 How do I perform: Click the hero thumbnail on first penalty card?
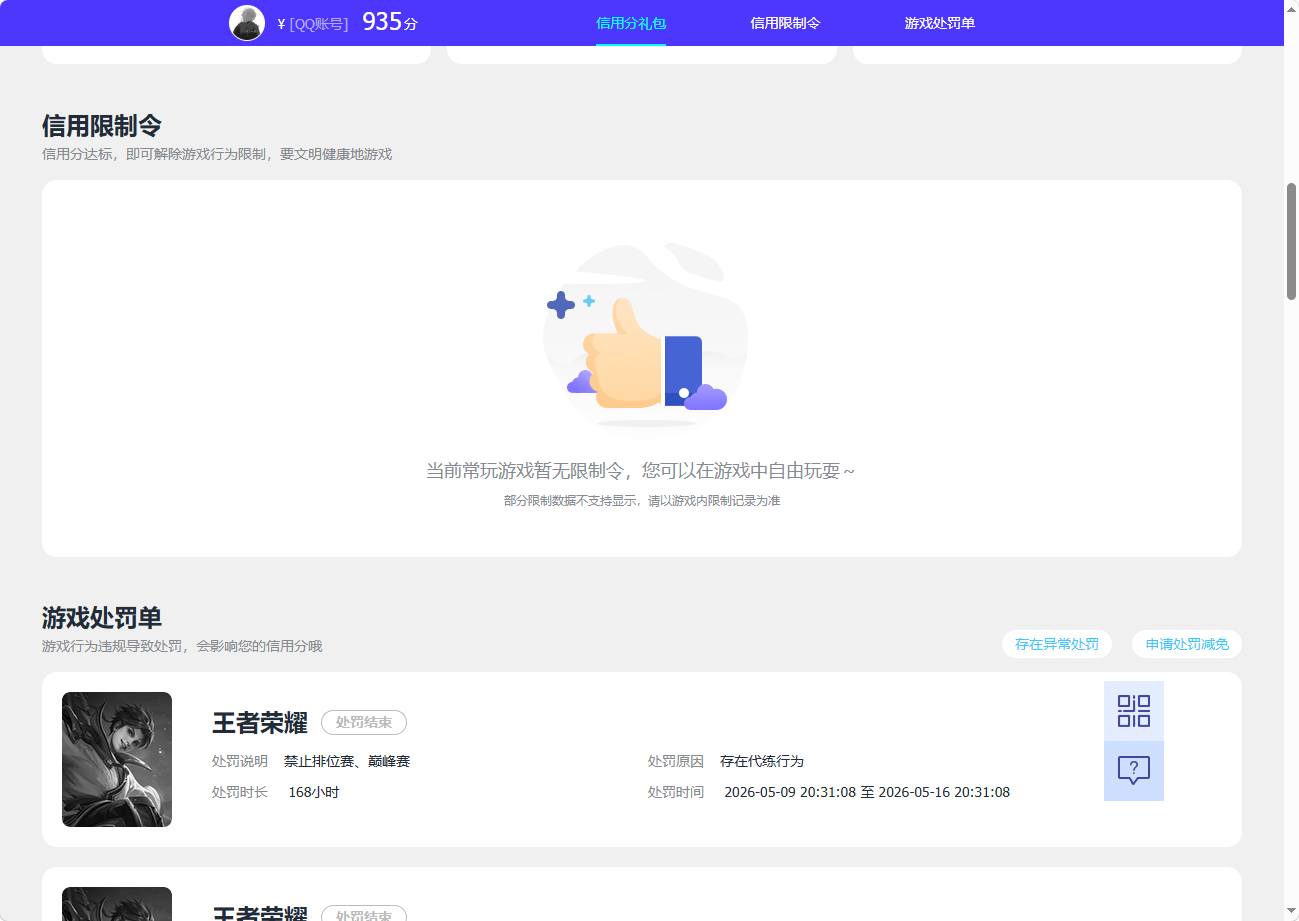coord(117,759)
